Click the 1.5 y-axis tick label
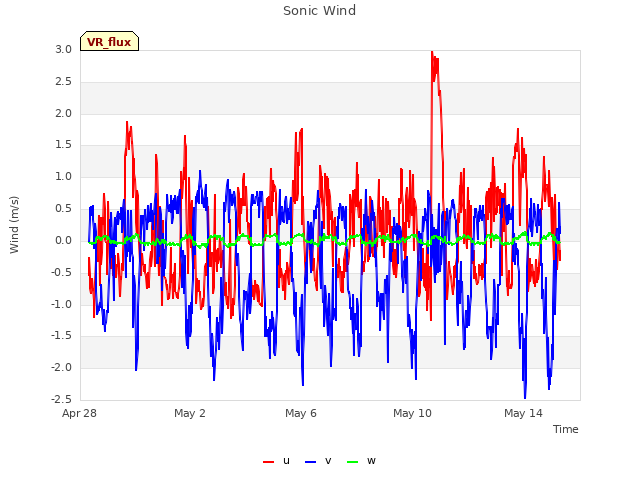 tap(64, 144)
